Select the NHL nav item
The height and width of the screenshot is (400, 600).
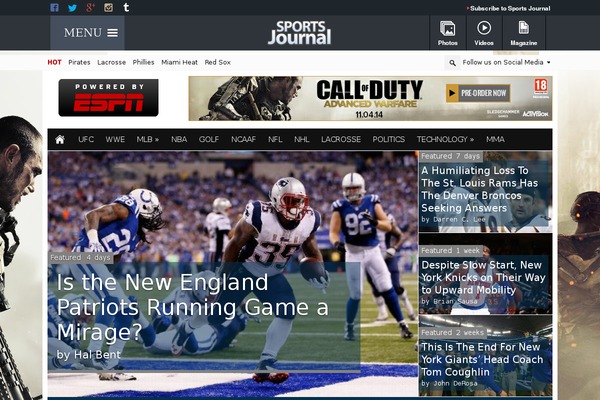click(302, 139)
